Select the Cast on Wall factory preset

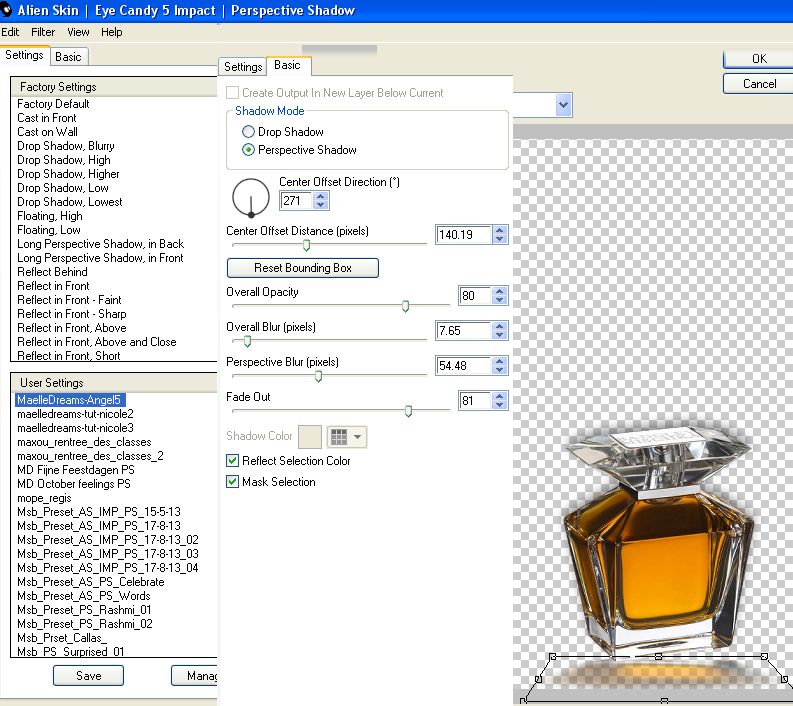click(x=47, y=132)
